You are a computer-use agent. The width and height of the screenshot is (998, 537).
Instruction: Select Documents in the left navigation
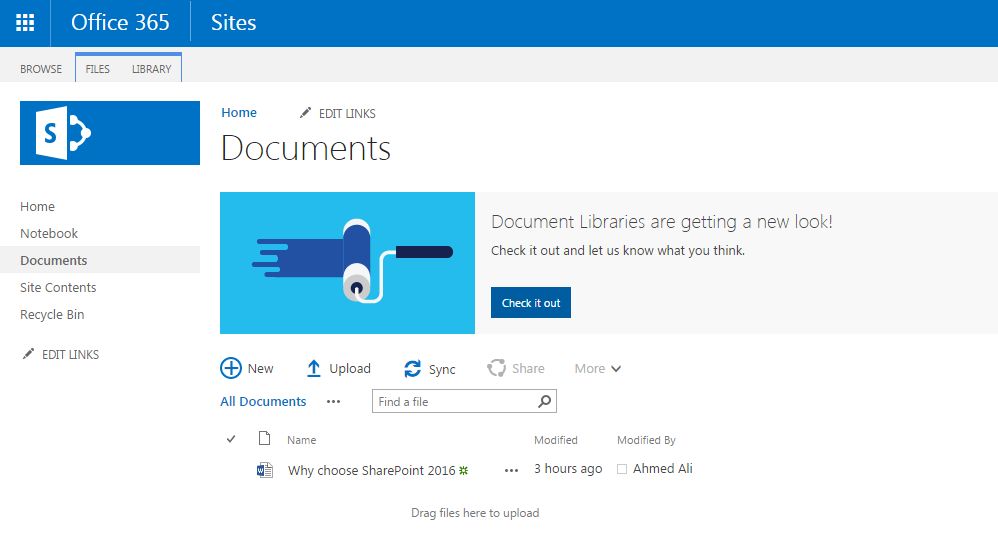point(100,260)
